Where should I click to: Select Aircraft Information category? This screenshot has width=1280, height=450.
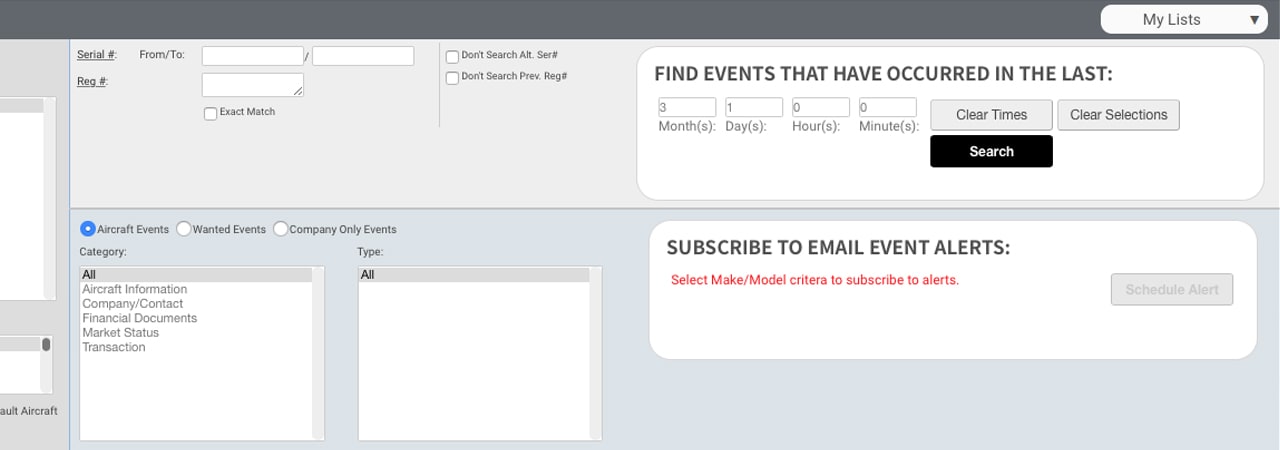click(196, 289)
